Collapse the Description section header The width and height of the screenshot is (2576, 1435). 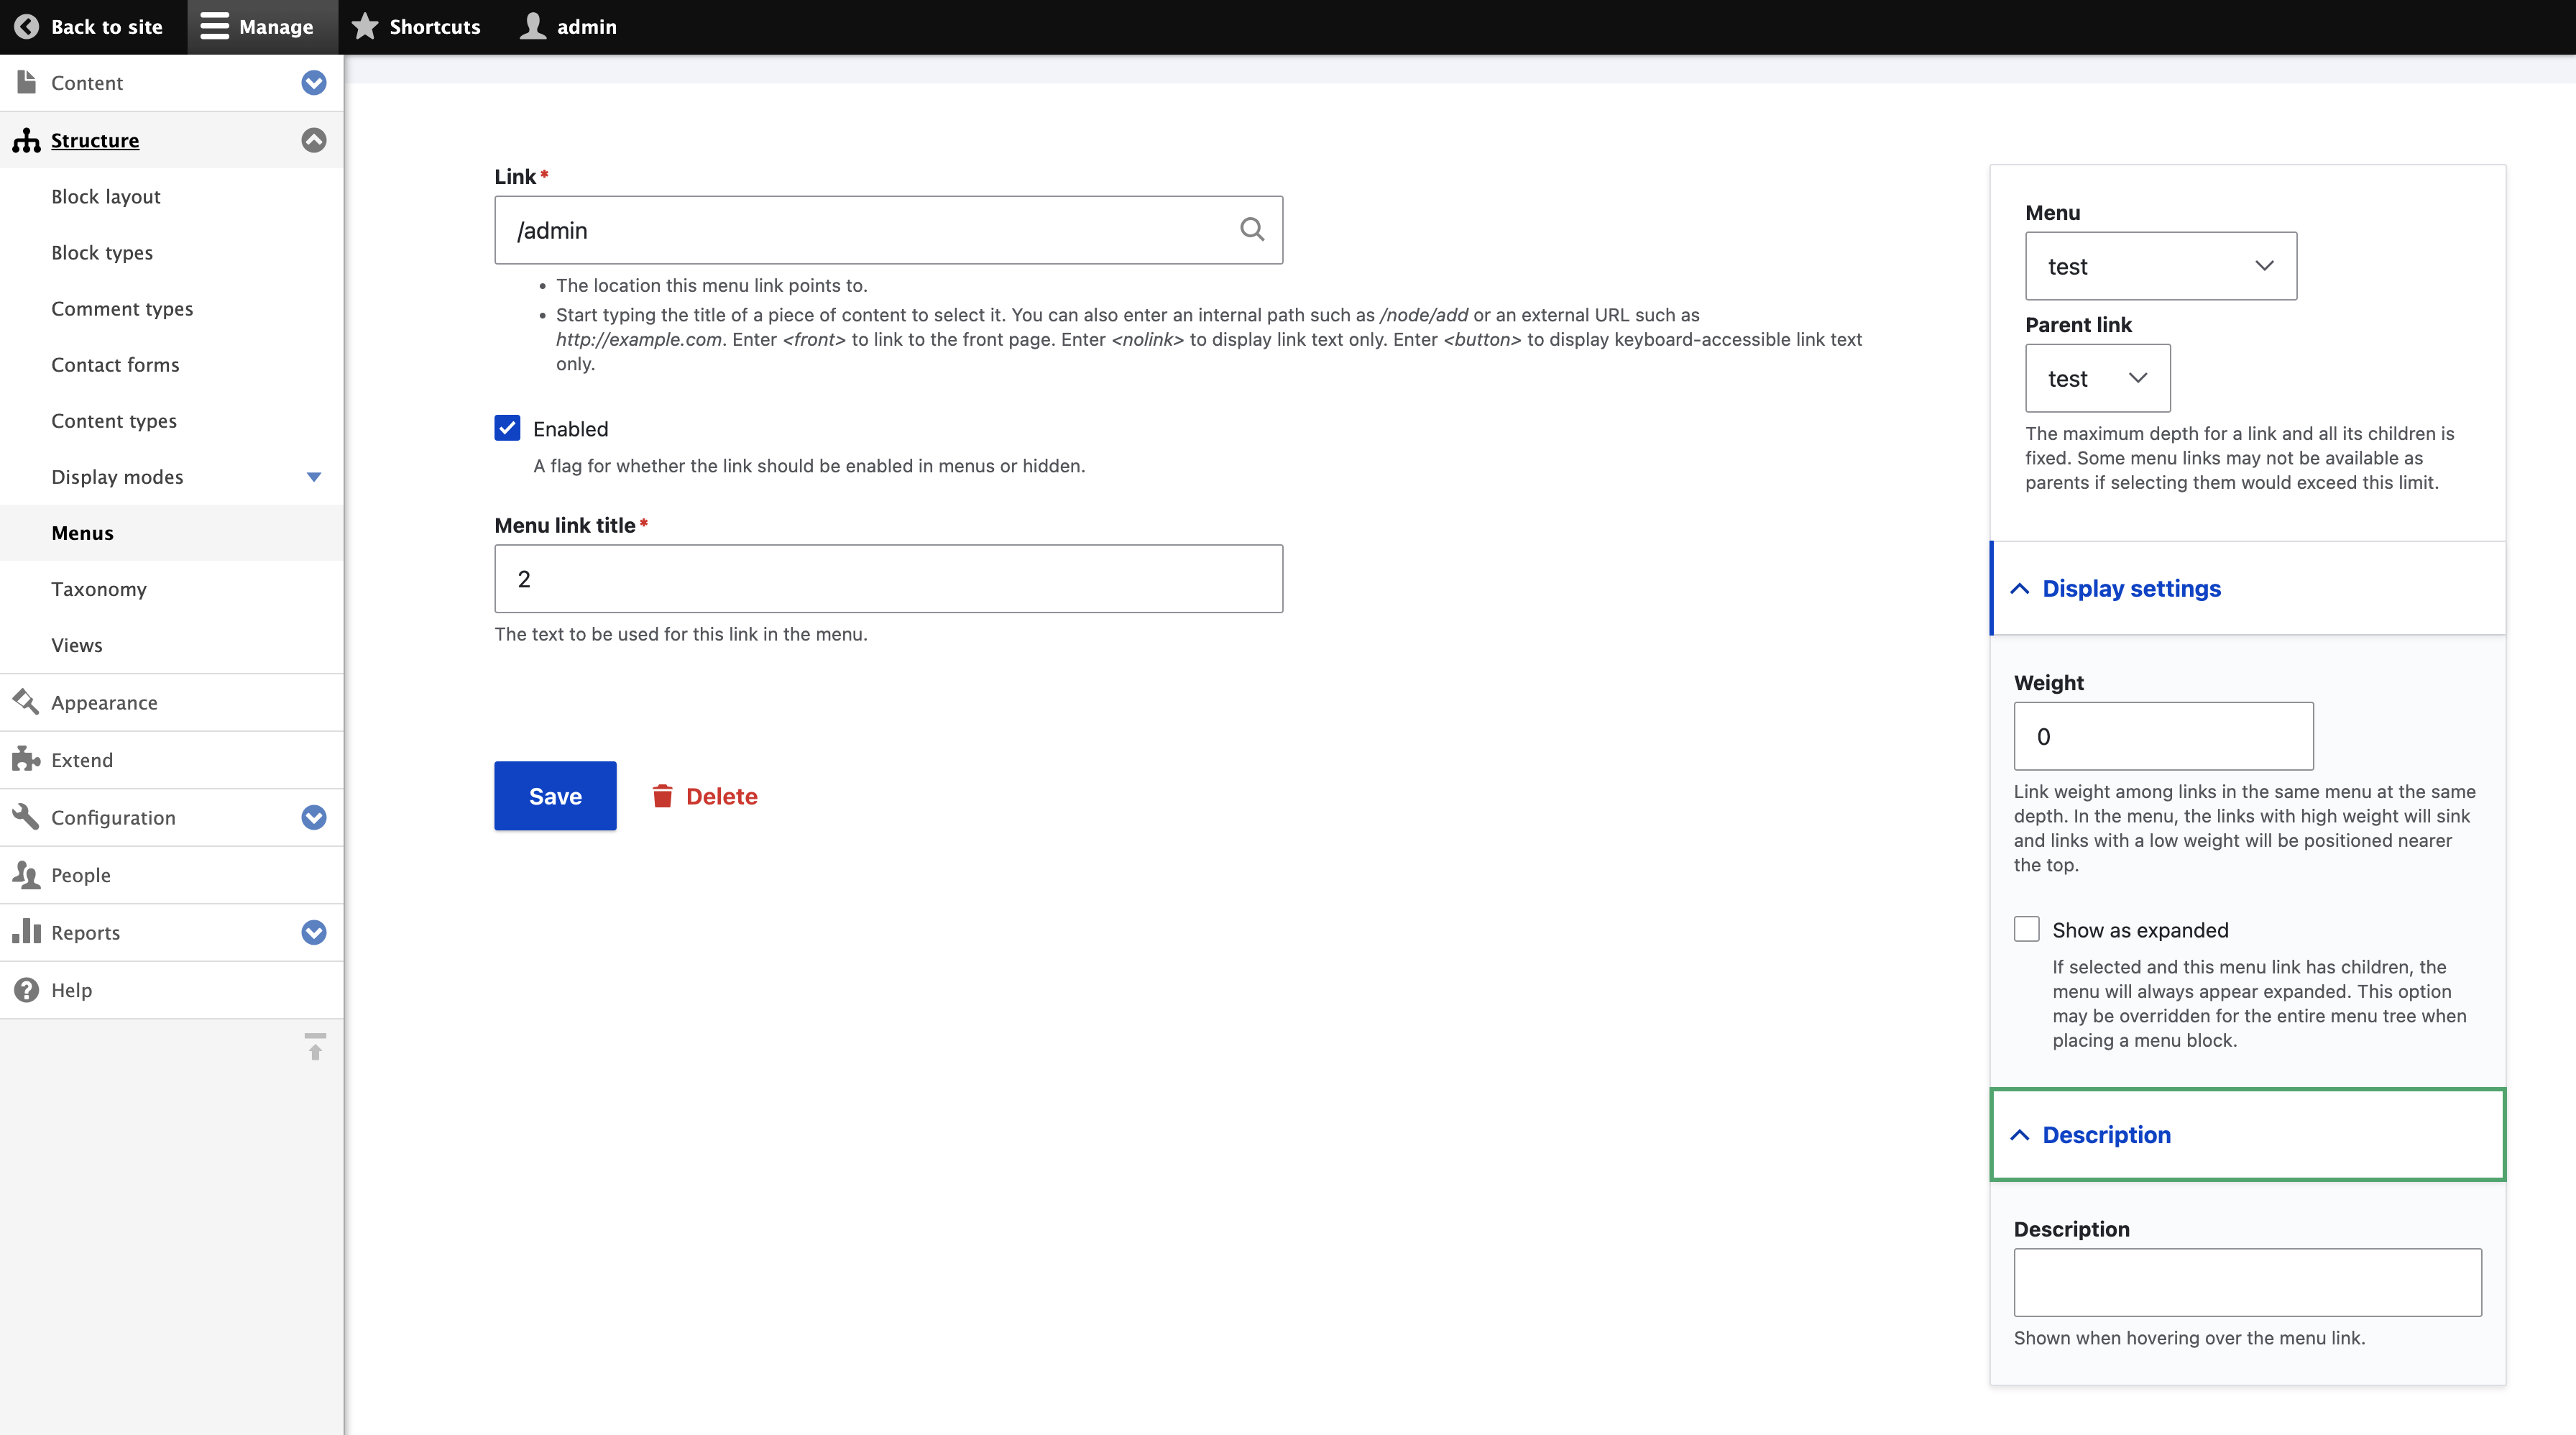pyautogui.click(x=2106, y=1134)
